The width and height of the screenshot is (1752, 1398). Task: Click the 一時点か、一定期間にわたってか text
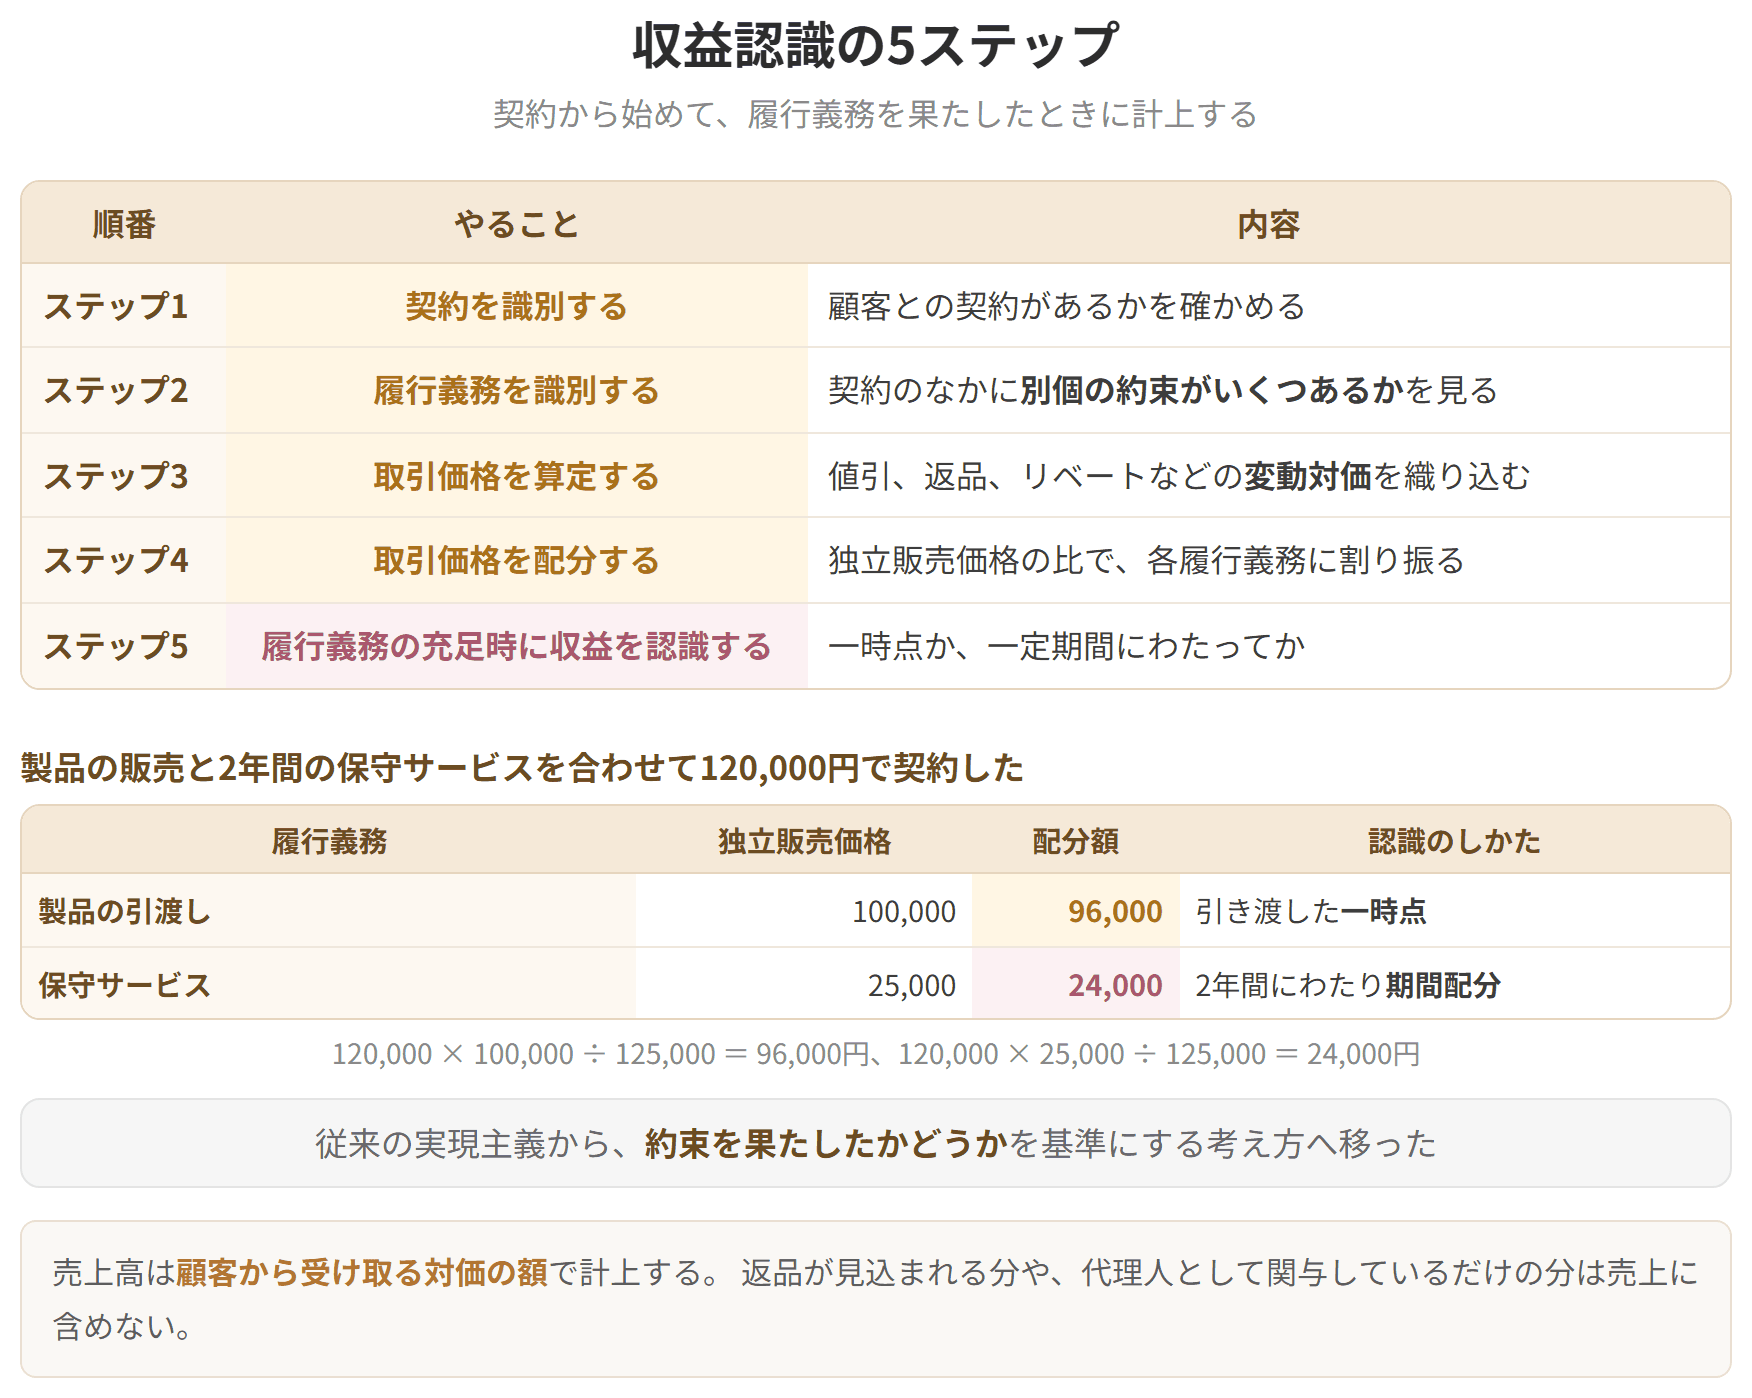tap(1067, 646)
